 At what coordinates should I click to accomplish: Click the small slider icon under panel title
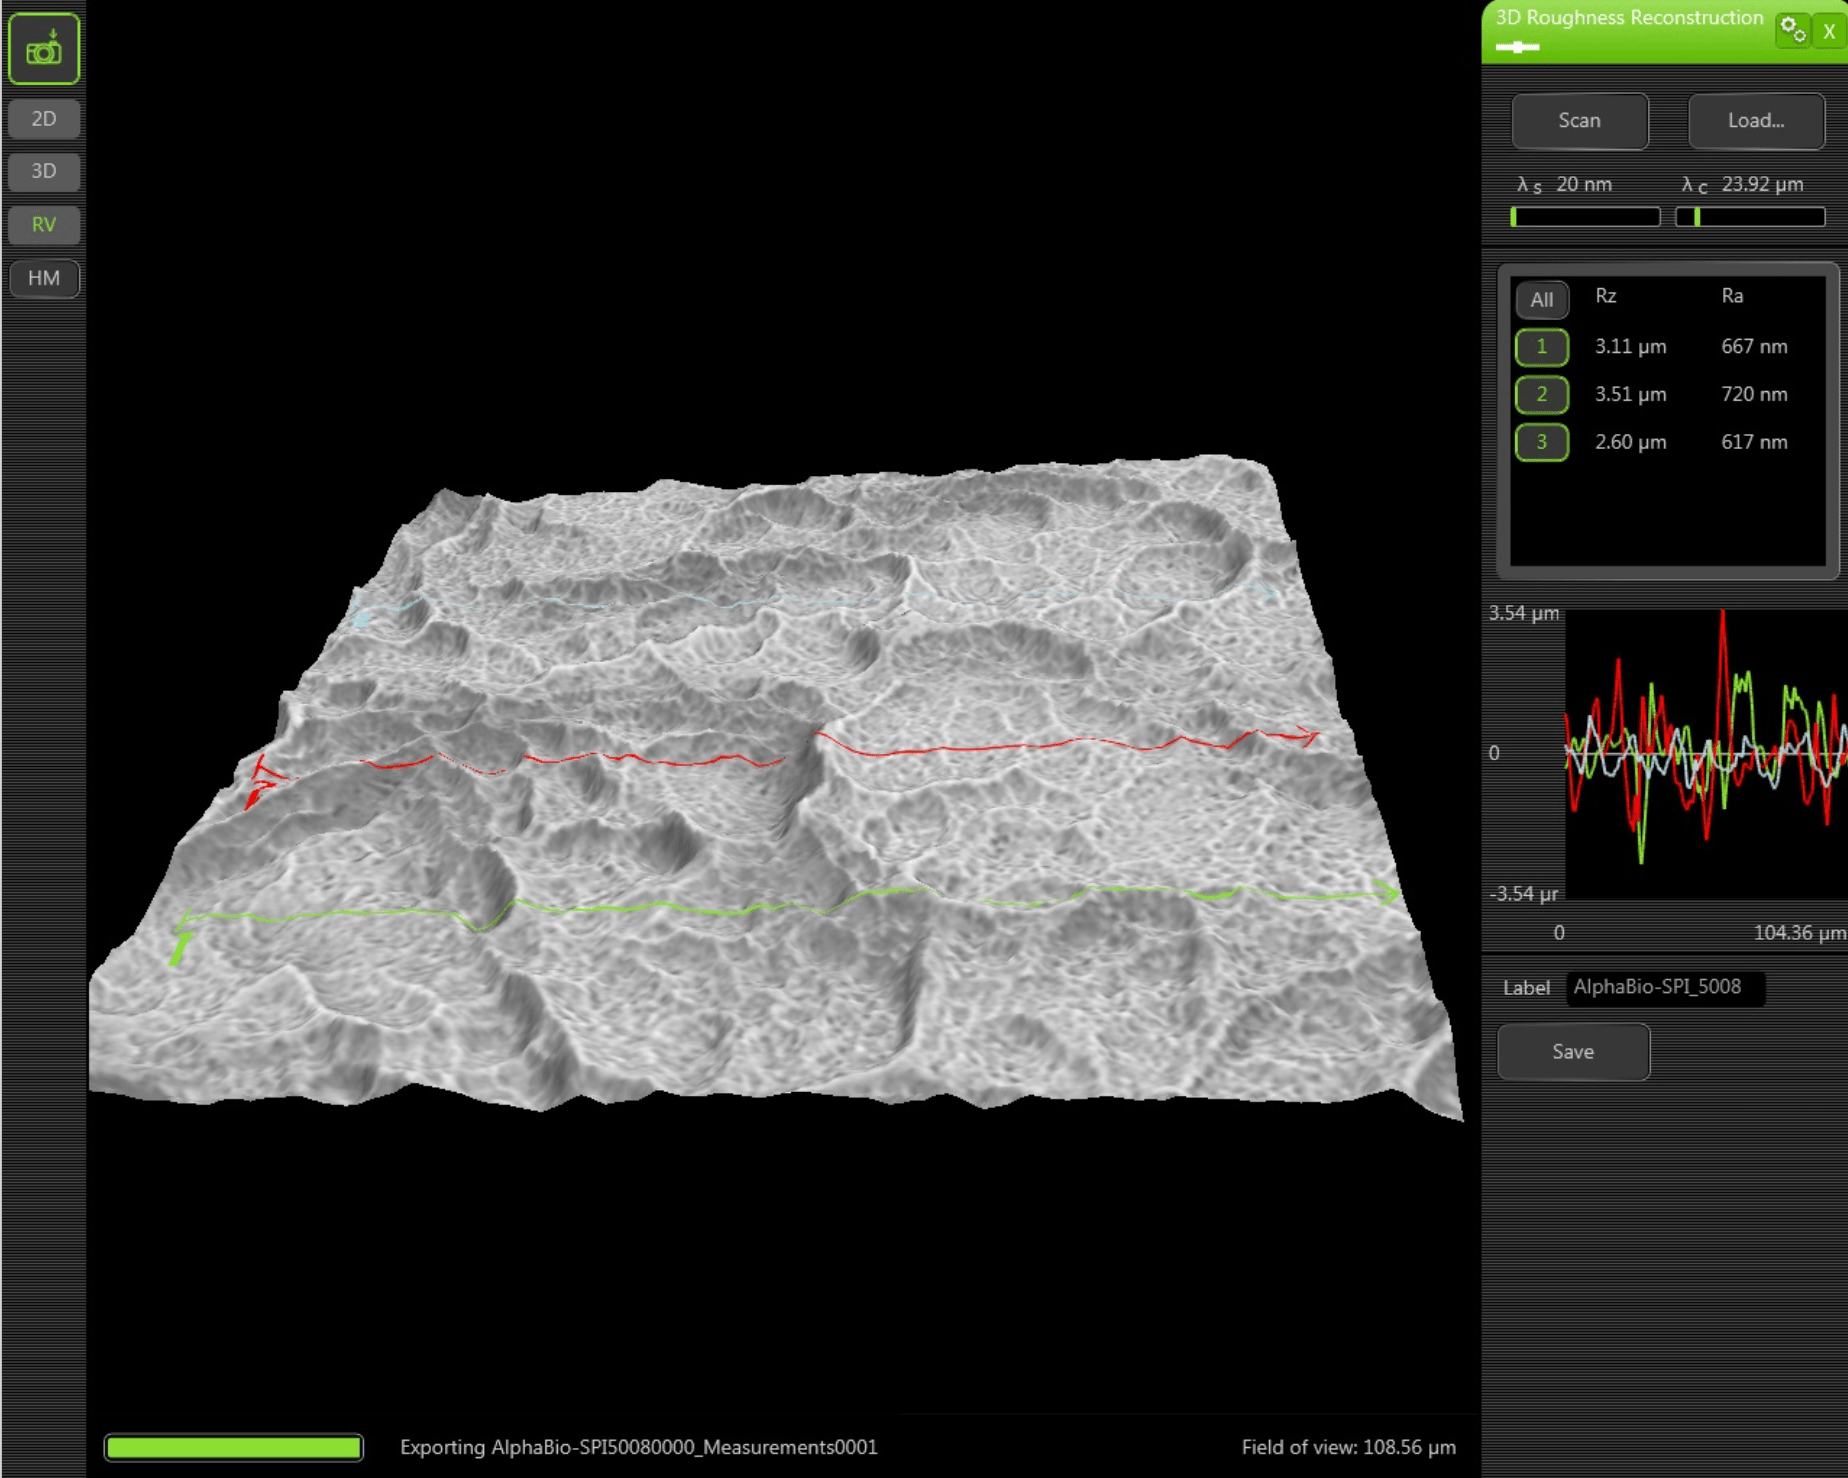[x=1517, y=47]
